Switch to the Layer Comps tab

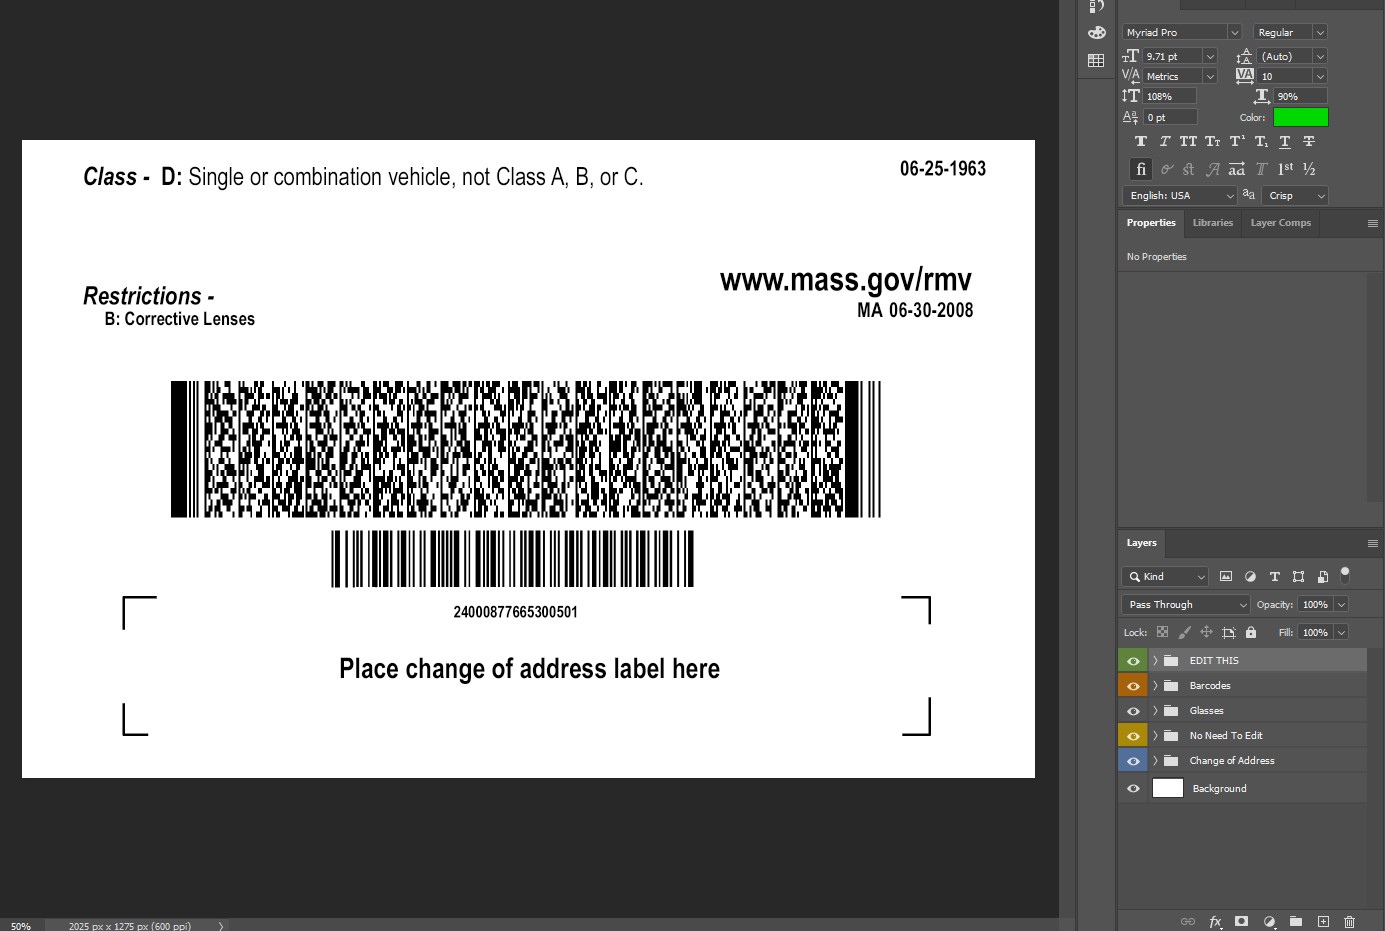click(x=1281, y=223)
